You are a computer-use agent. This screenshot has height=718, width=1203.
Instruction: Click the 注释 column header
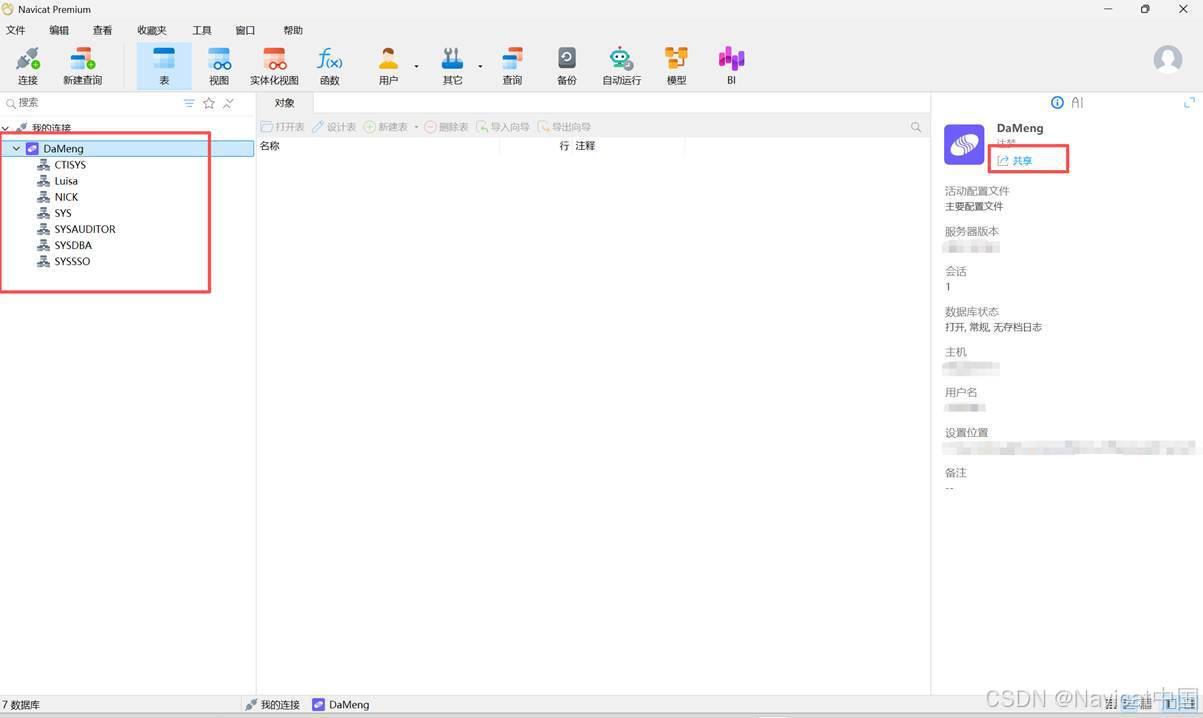[585, 146]
